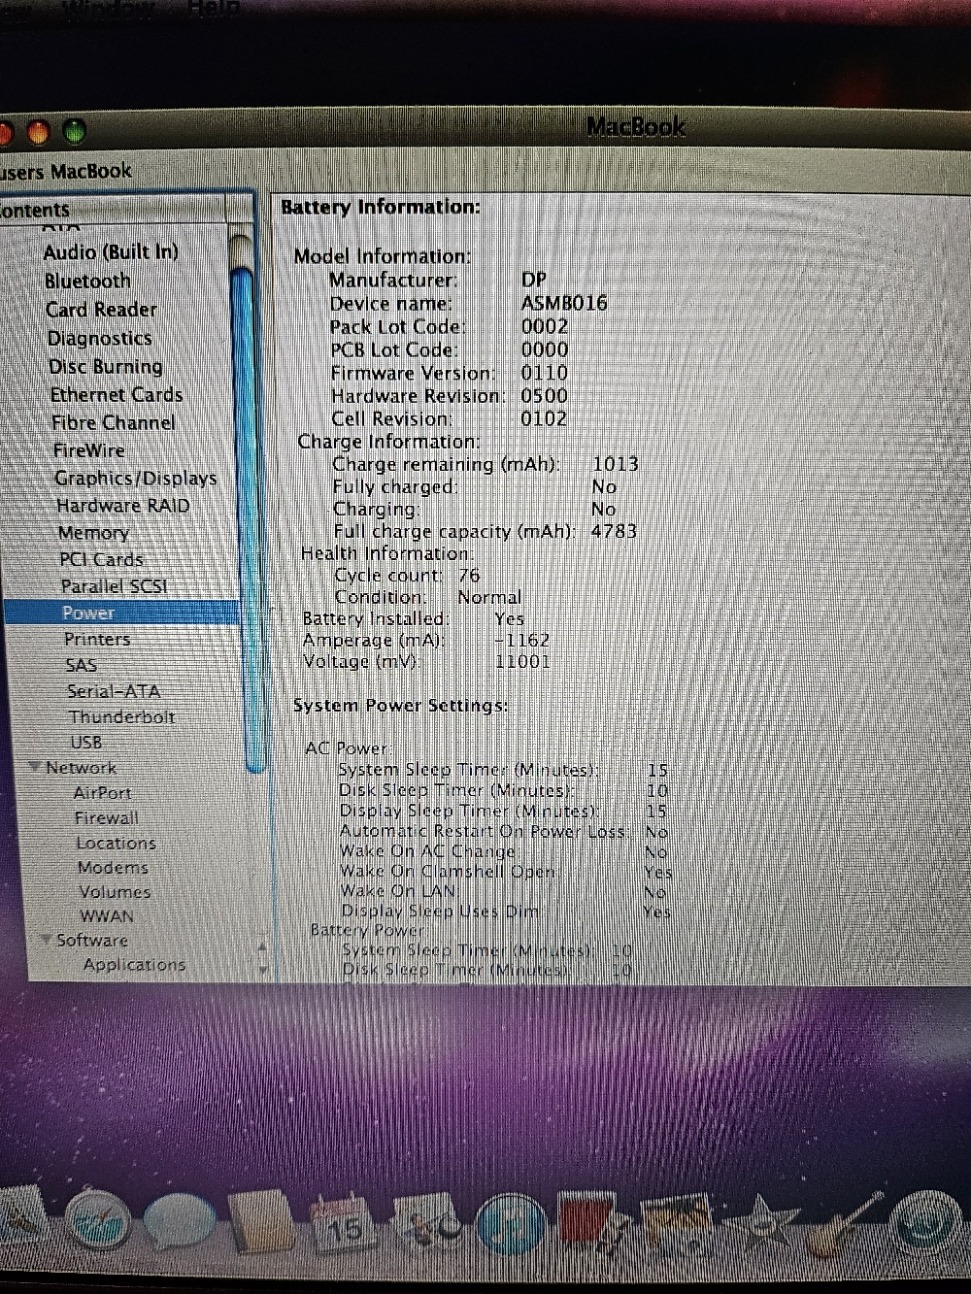The image size is (971, 1294).
Task: Select FireWire in Contents list
Action: 89,450
